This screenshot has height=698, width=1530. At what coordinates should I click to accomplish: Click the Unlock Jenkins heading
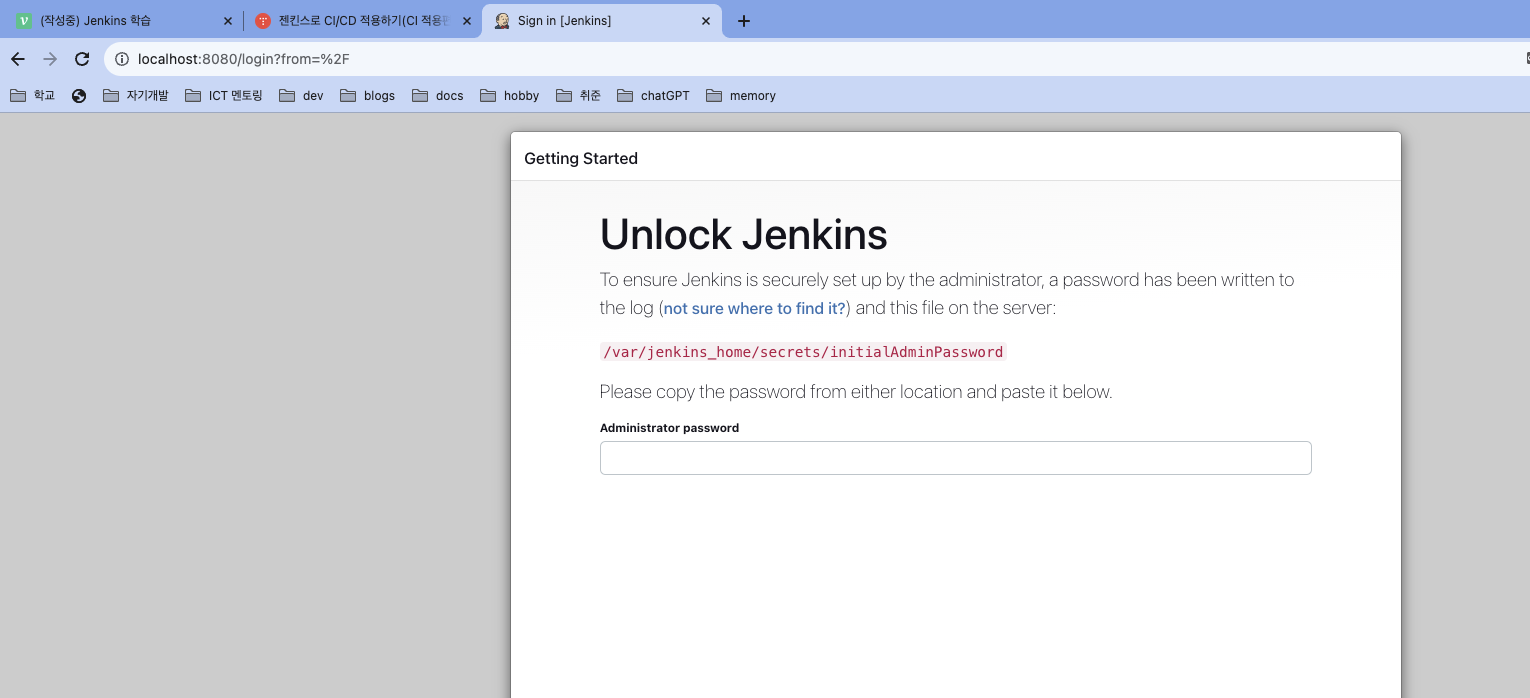pos(743,234)
